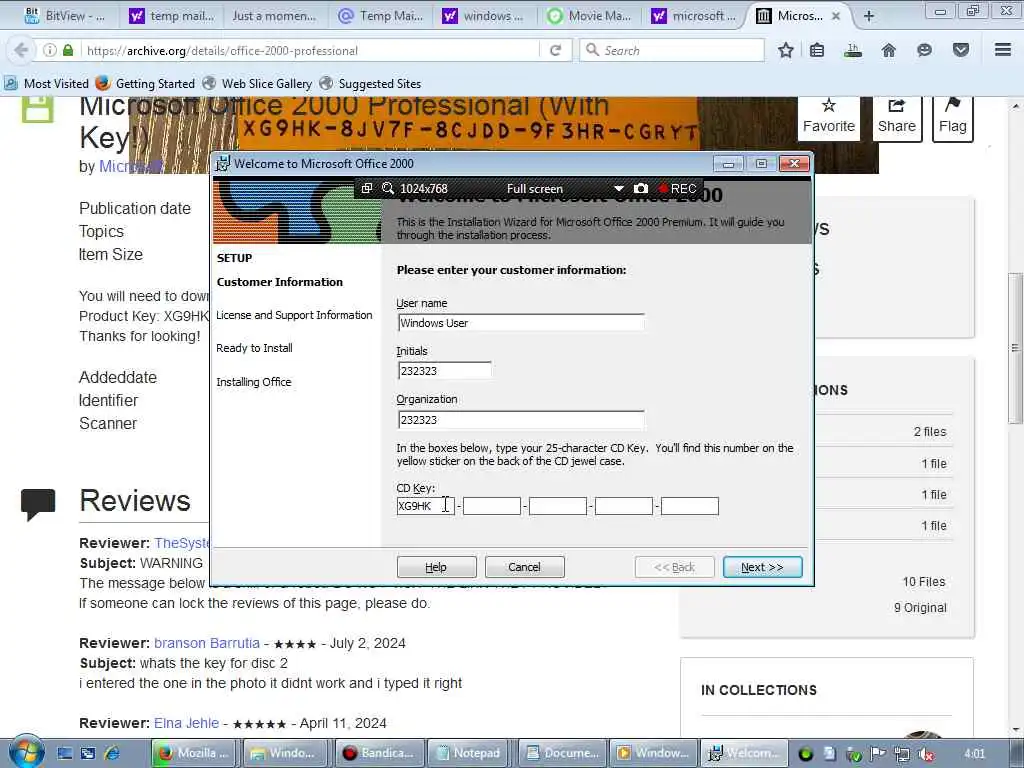The width and height of the screenshot is (1024, 768).
Task: Click Help in Office setup wizard
Action: coord(436,567)
